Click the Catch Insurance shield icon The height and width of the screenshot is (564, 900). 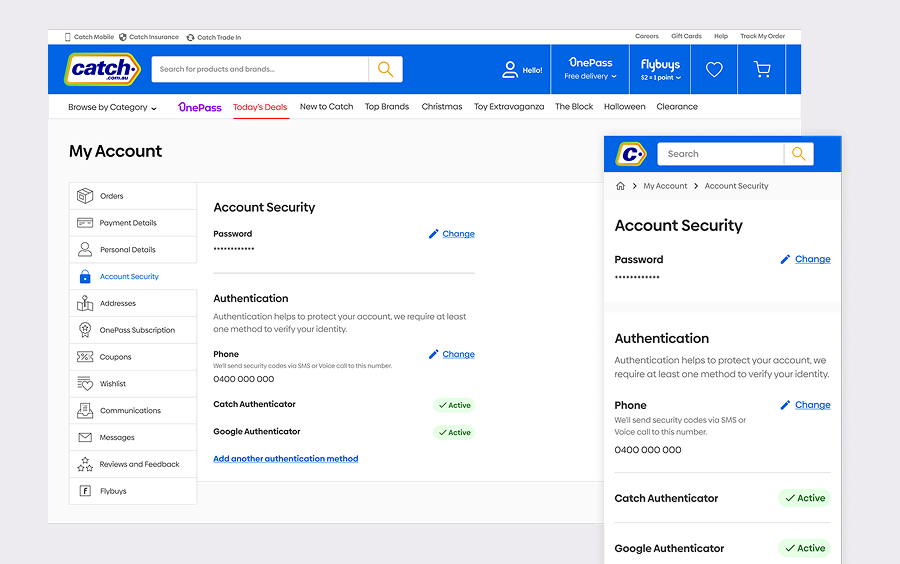tap(123, 37)
